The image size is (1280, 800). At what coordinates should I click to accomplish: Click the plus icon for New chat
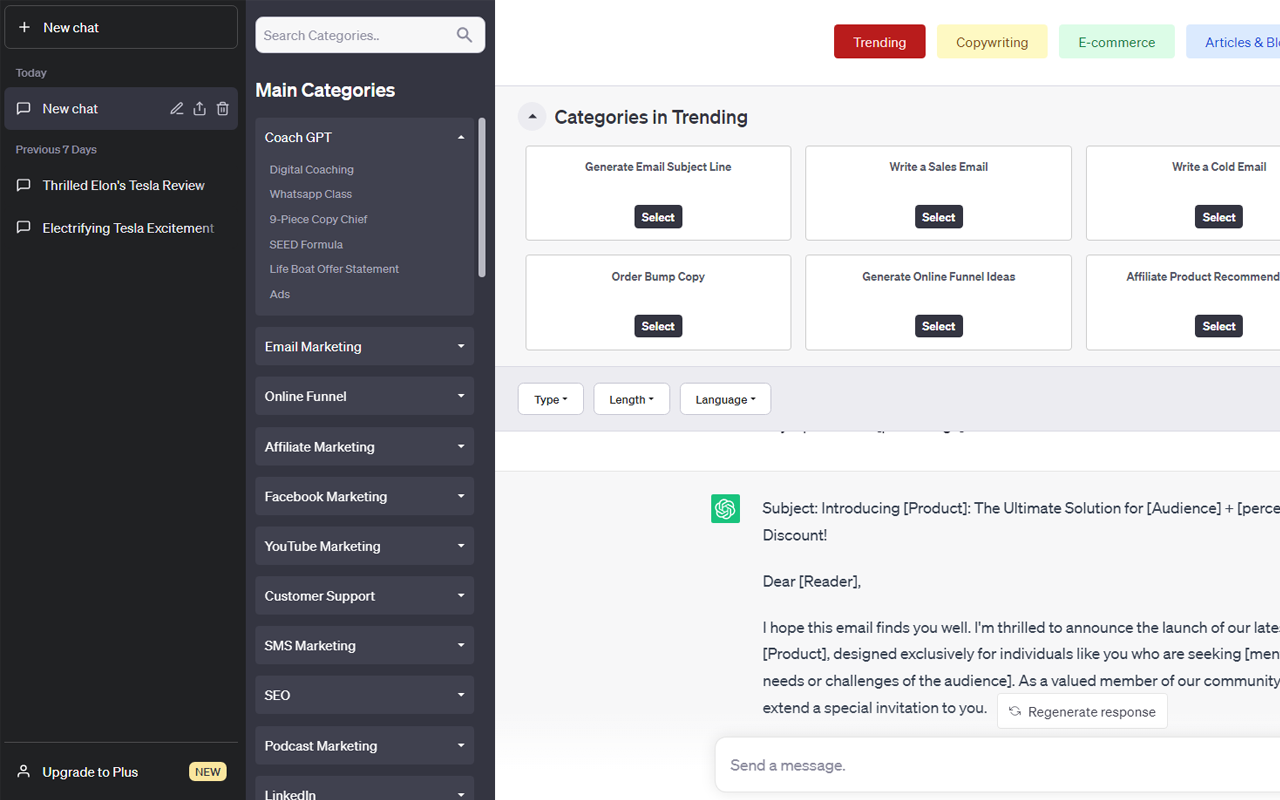coord(25,28)
